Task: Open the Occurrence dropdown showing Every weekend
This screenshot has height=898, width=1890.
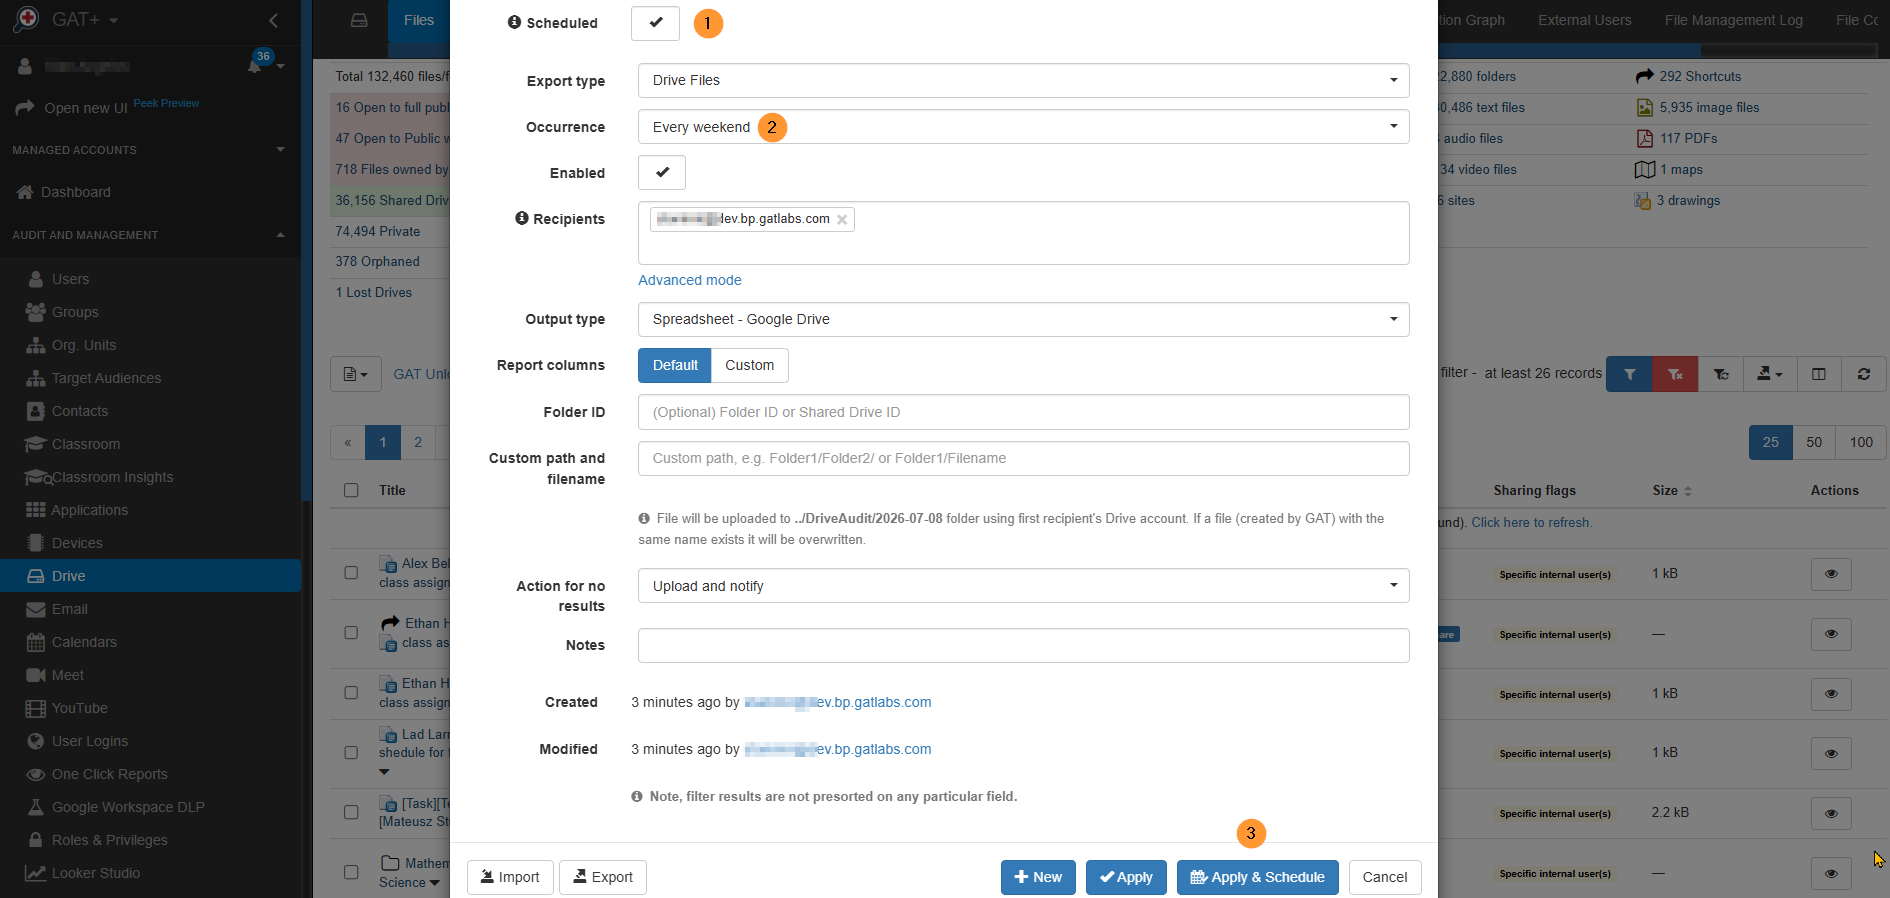Action: click(x=1024, y=127)
